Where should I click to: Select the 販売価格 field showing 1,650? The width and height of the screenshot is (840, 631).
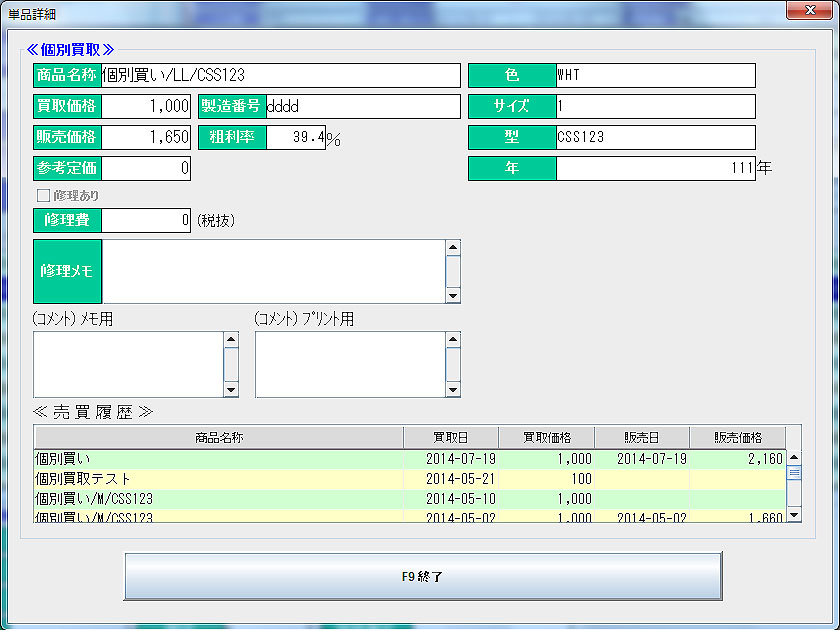click(146, 138)
